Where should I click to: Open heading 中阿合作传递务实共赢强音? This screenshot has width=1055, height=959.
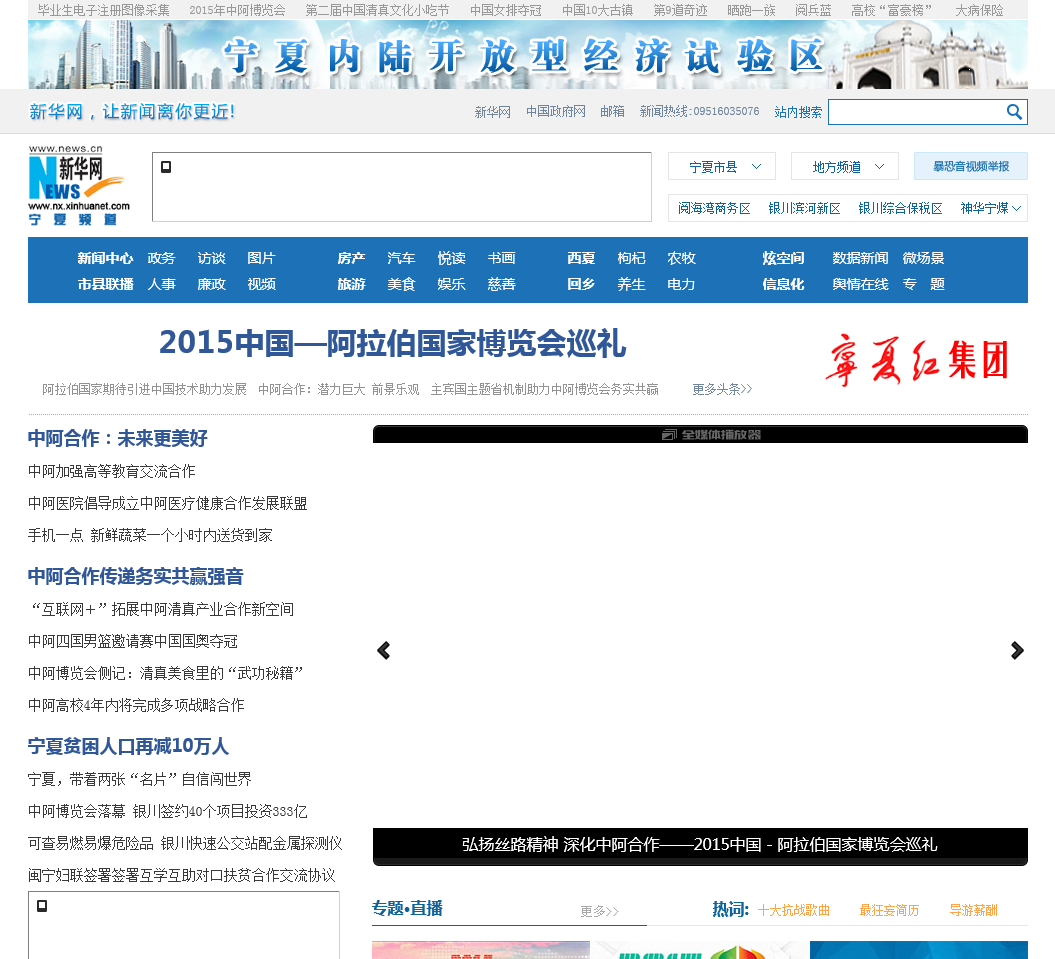pyautogui.click(x=135, y=577)
